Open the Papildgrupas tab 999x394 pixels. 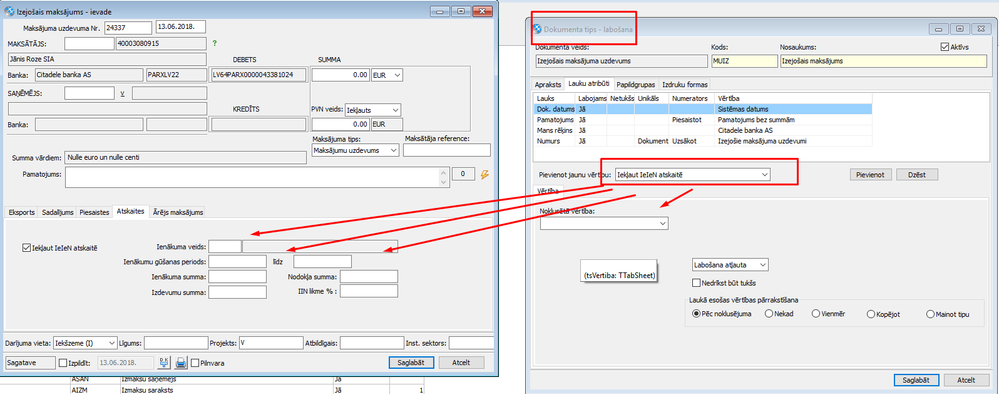(x=636, y=84)
